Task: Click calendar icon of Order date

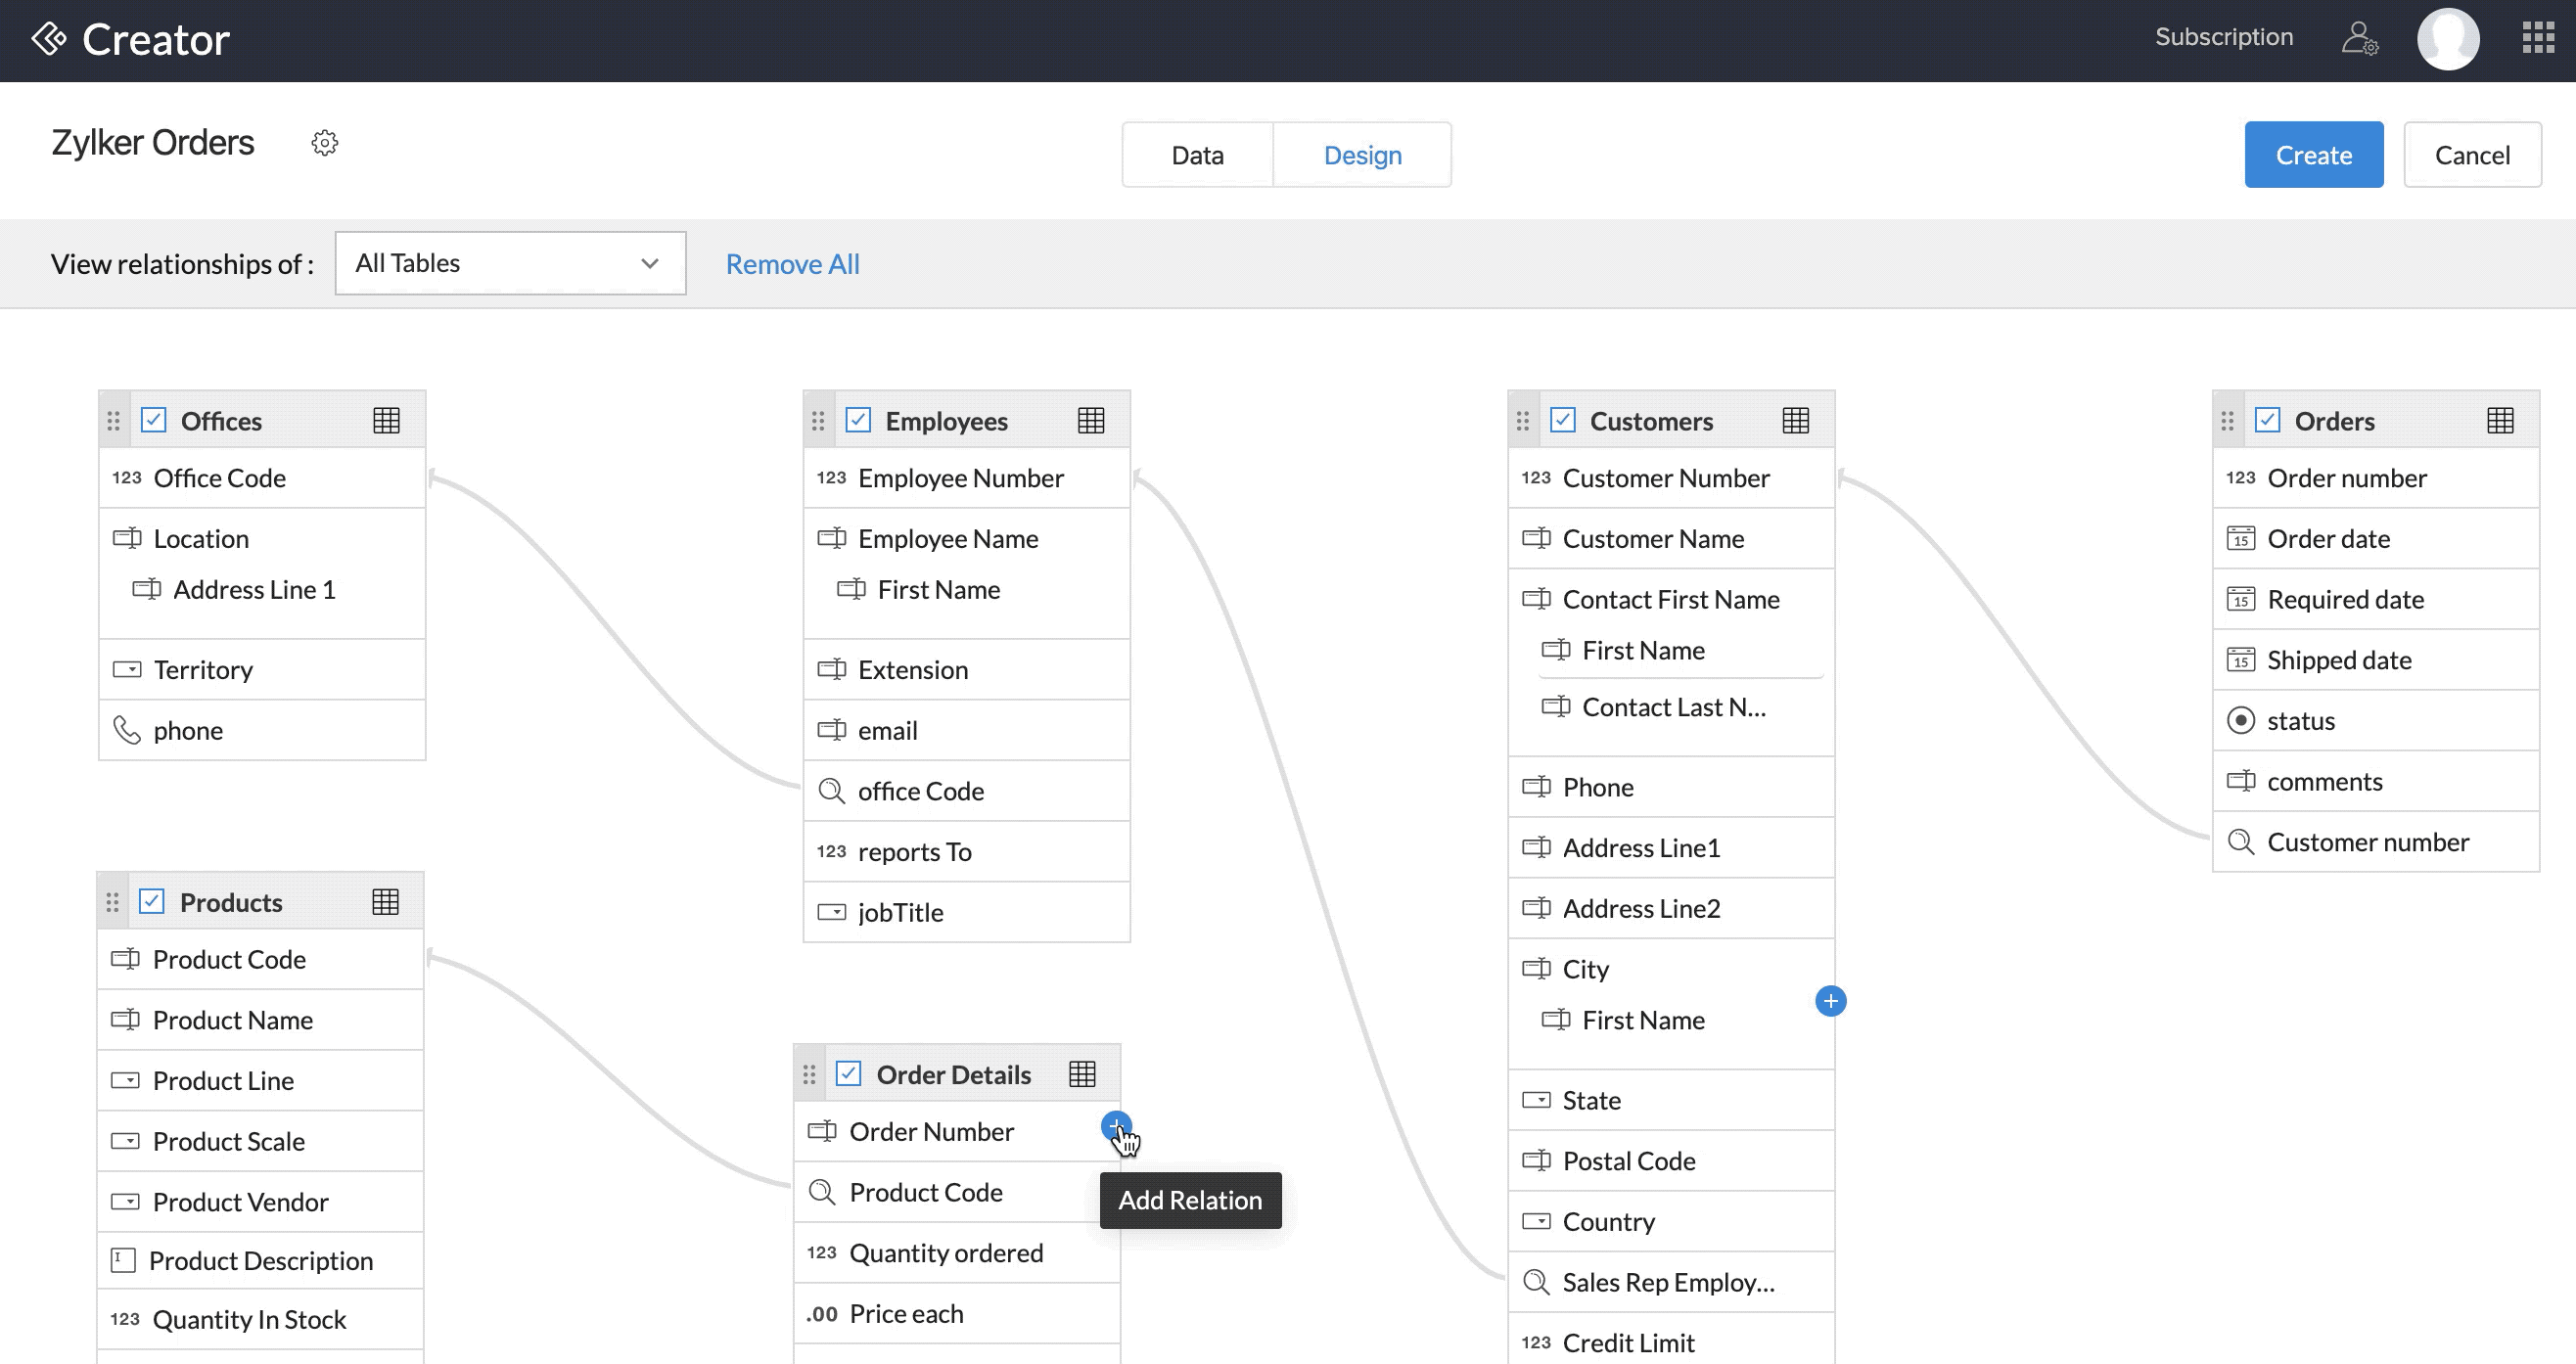Action: (2240, 539)
